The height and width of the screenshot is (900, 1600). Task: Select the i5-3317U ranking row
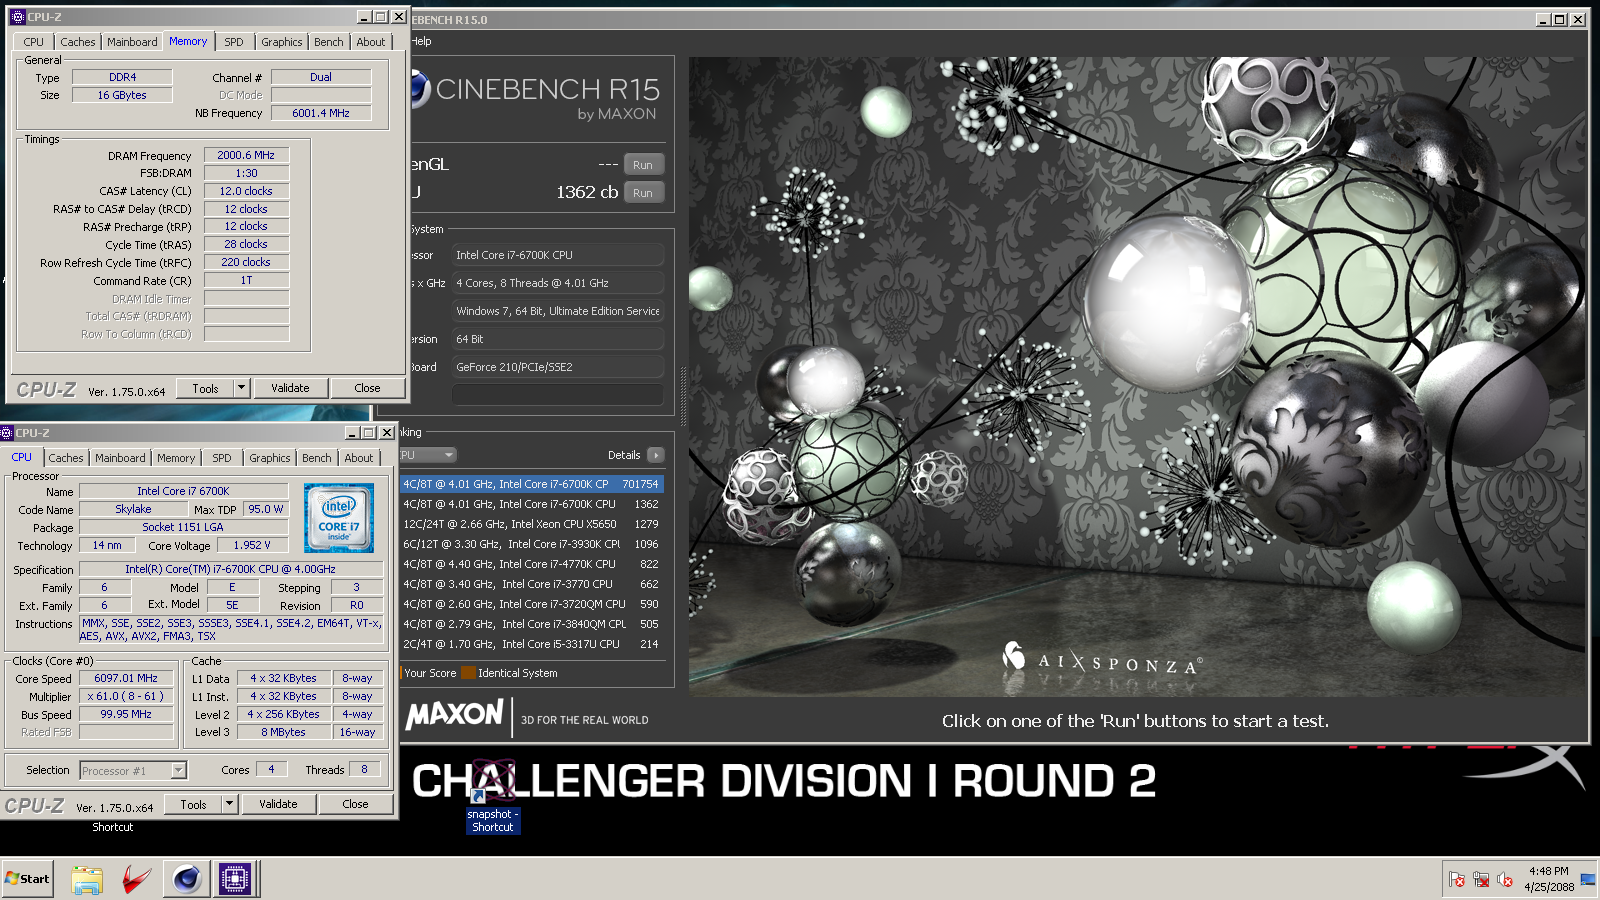[531, 644]
